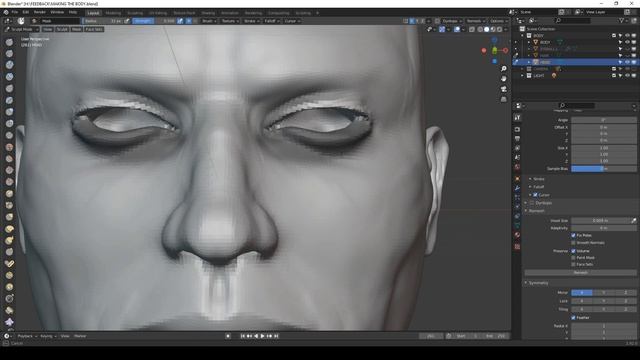640x360 pixels.
Task: Open the Render menu
Action: click(40, 12)
